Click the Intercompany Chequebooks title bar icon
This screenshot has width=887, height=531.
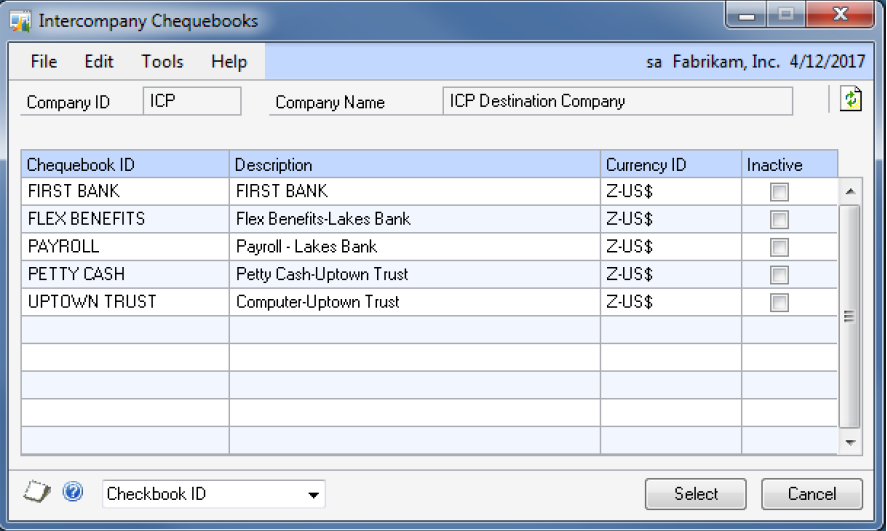pos(20,20)
